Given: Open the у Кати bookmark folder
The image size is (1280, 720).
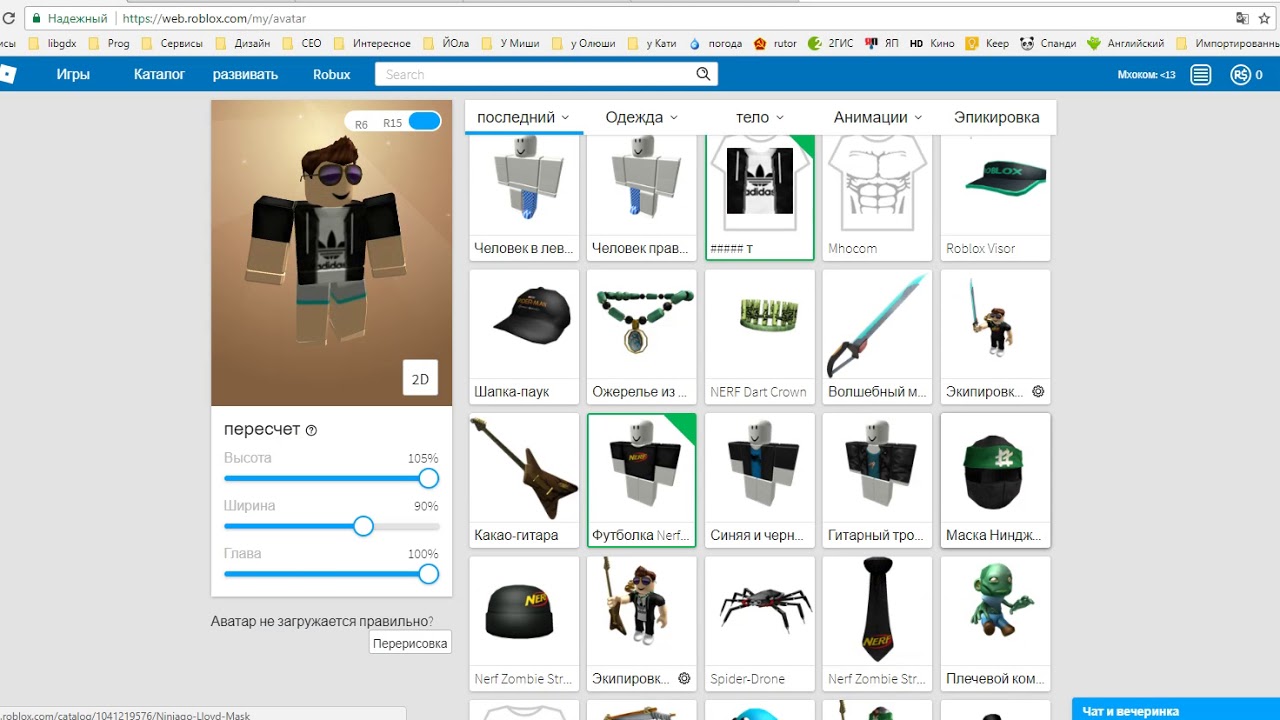Looking at the screenshot, I should (653, 43).
